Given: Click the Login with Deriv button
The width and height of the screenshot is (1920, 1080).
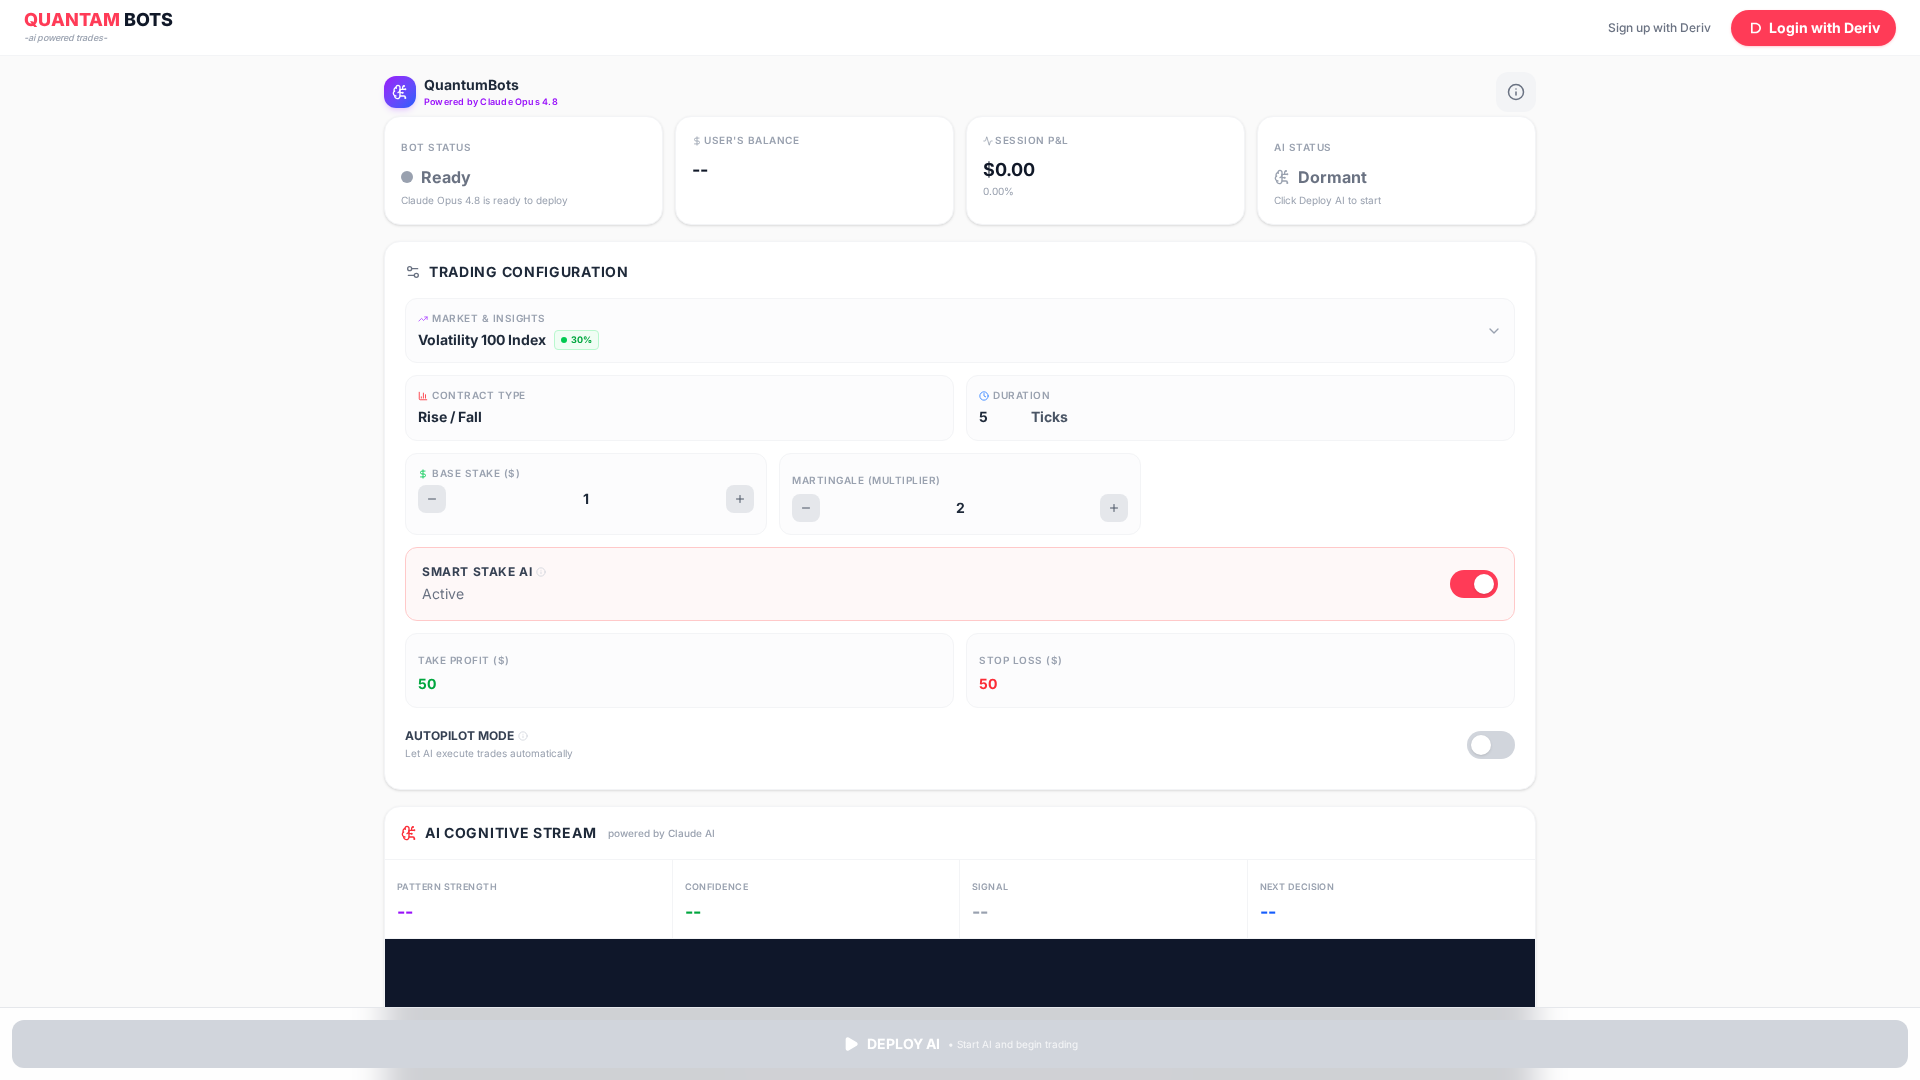Looking at the screenshot, I should pos(1813,28).
